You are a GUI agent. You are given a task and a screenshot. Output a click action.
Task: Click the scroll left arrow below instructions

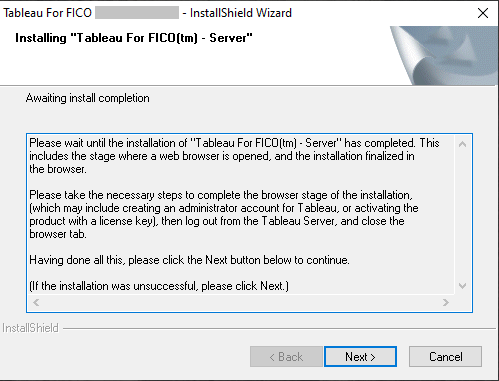pyautogui.click(x=36, y=302)
